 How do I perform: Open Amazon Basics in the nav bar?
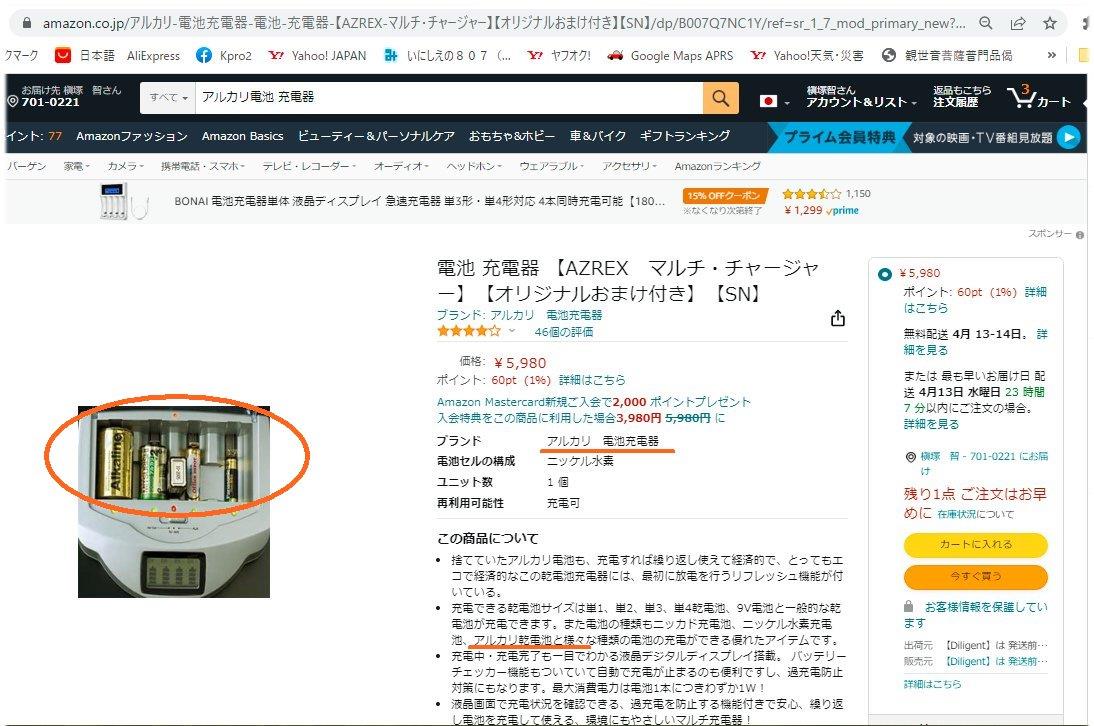tap(242, 136)
